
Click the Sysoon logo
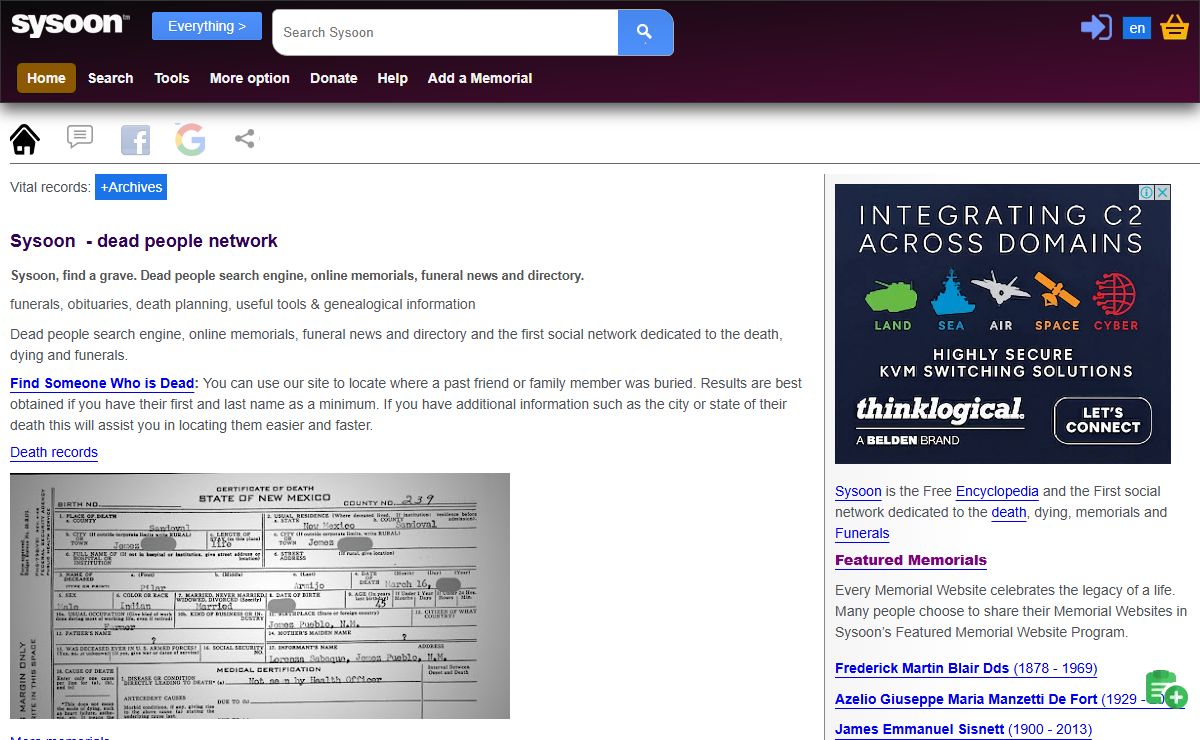point(69,25)
